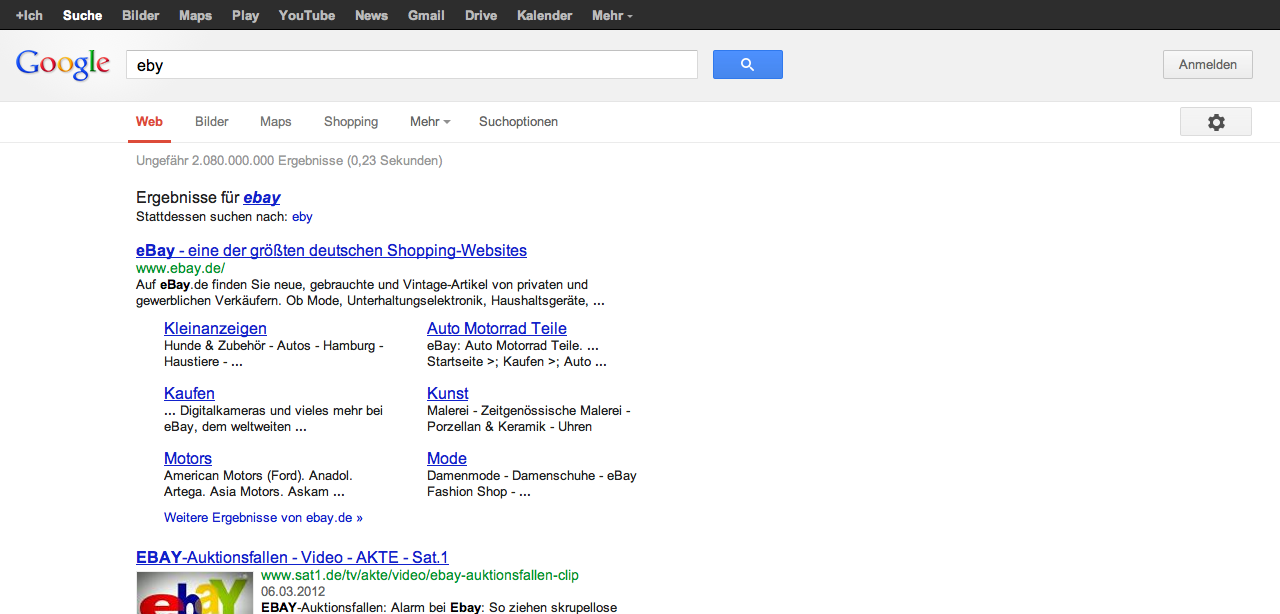Open the eBay main result title link
Screen dimensions: 1280x614
pyautogui.click(x=331, y=250)
